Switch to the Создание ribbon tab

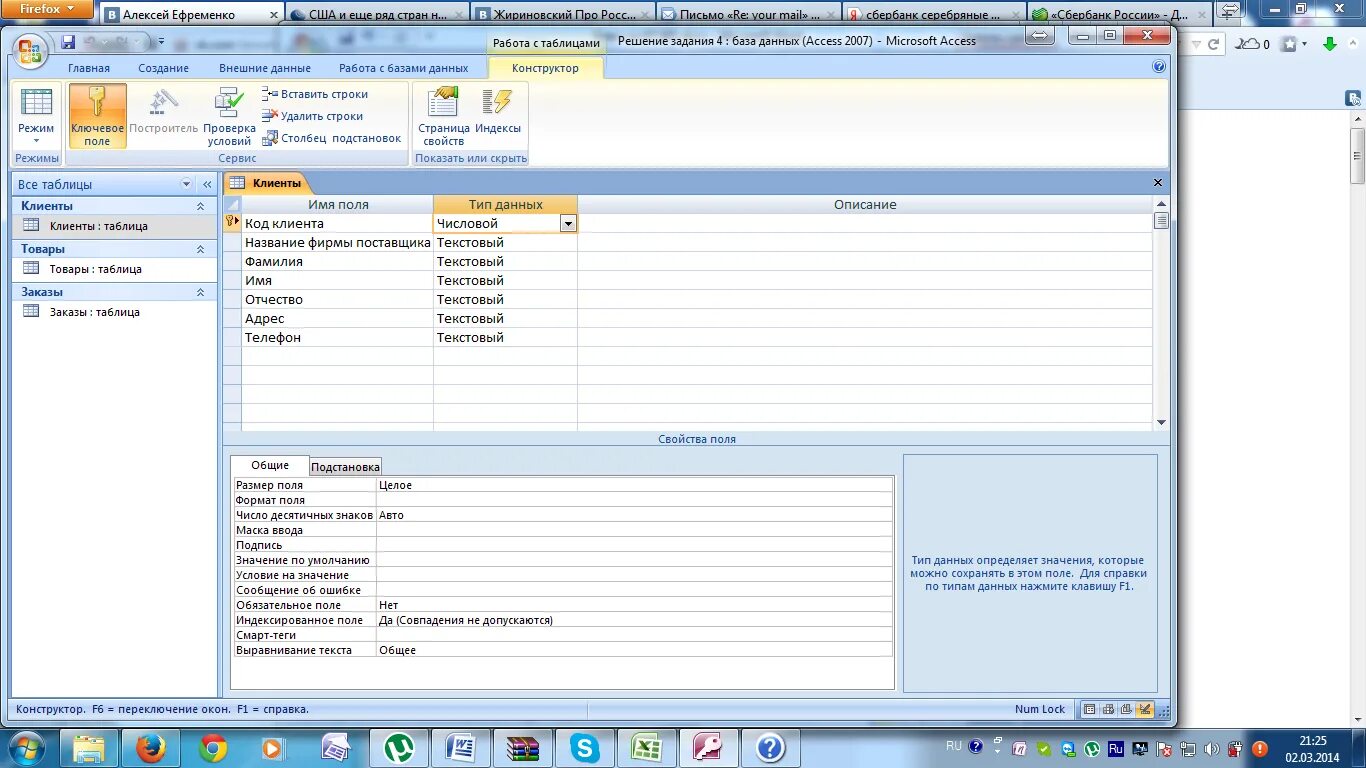(164, 68)
